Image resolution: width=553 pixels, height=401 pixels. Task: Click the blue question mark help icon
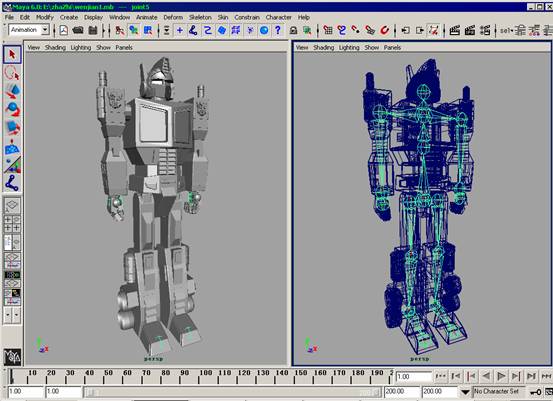point(278,30)
